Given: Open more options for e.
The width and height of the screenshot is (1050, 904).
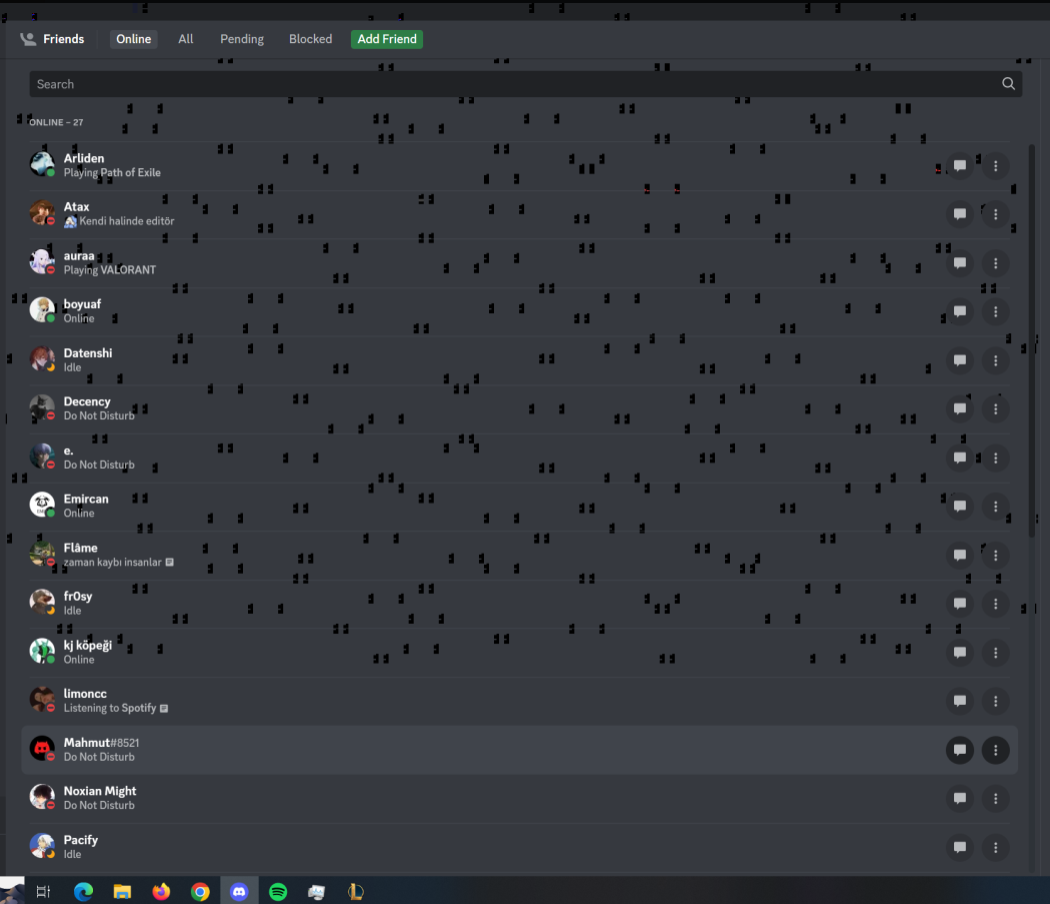Looking at the screenshot, I should coord(996,457).
